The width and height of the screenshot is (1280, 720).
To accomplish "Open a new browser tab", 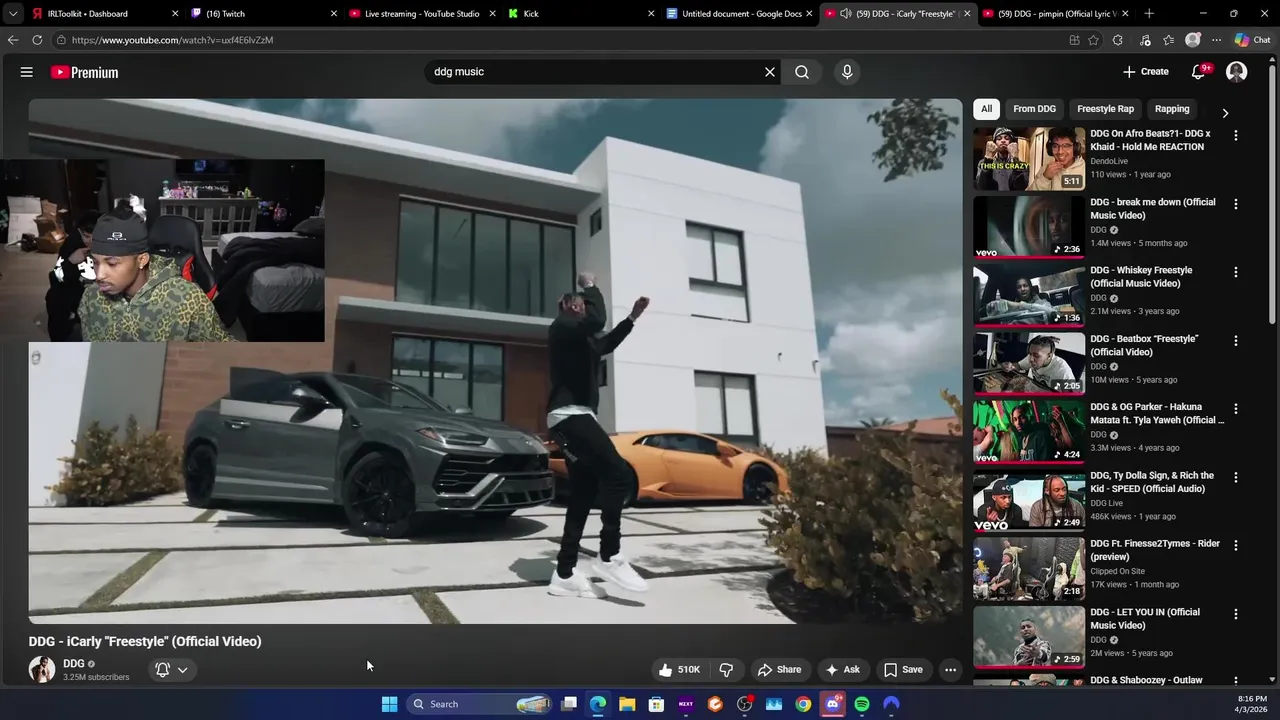I will point(1149,14).
